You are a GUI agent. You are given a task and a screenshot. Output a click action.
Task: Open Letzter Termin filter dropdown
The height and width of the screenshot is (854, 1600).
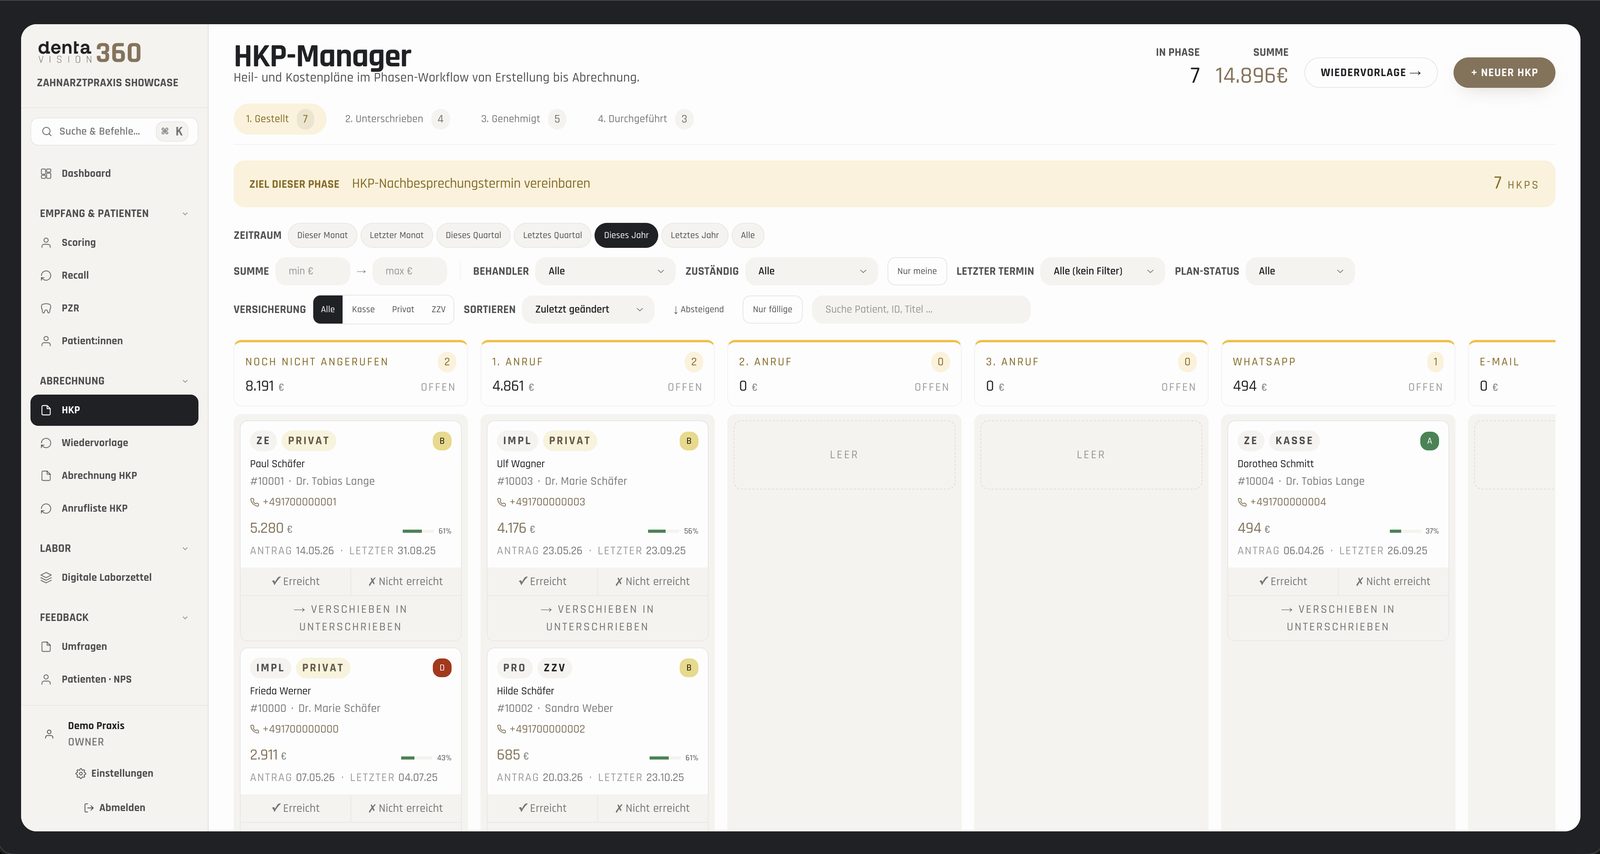click(1103, 271)
